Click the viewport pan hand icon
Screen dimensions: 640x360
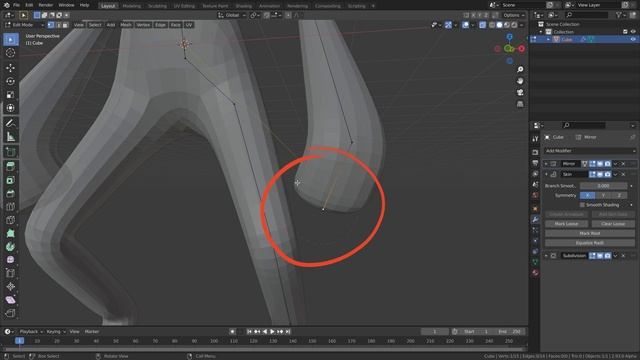click(520, 81)
